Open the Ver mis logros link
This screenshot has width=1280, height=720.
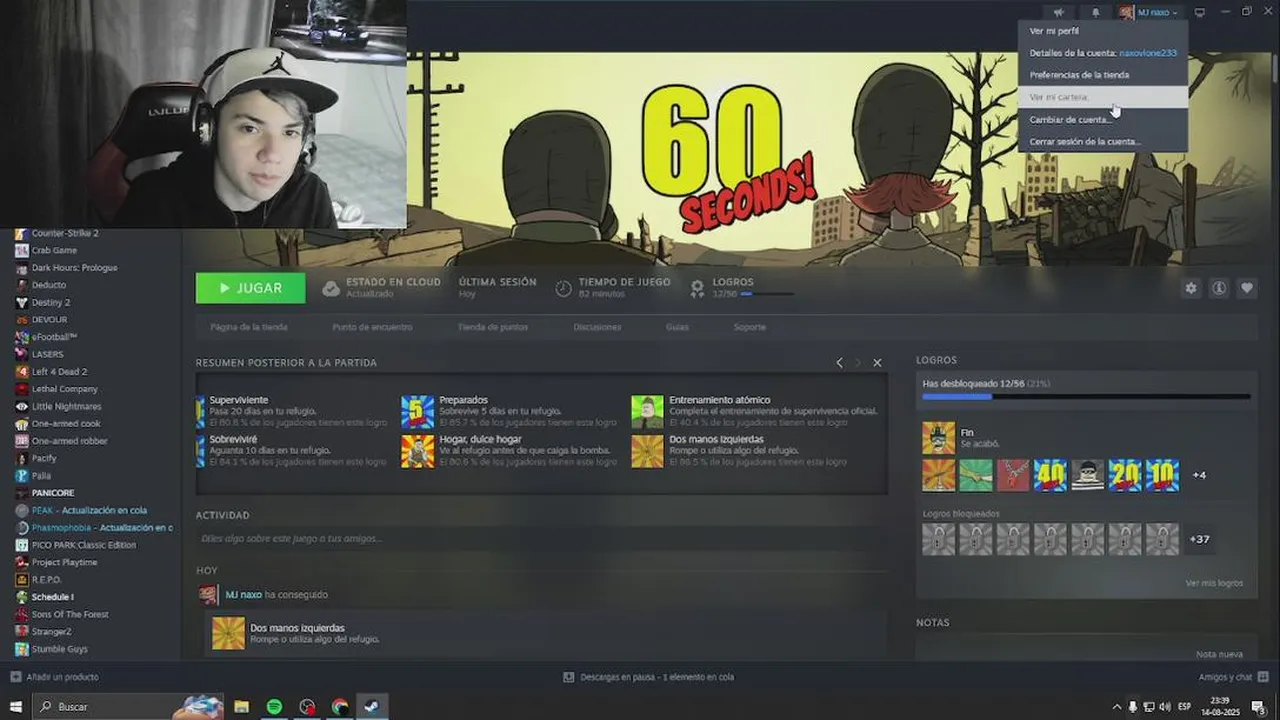pos(1214,583)
